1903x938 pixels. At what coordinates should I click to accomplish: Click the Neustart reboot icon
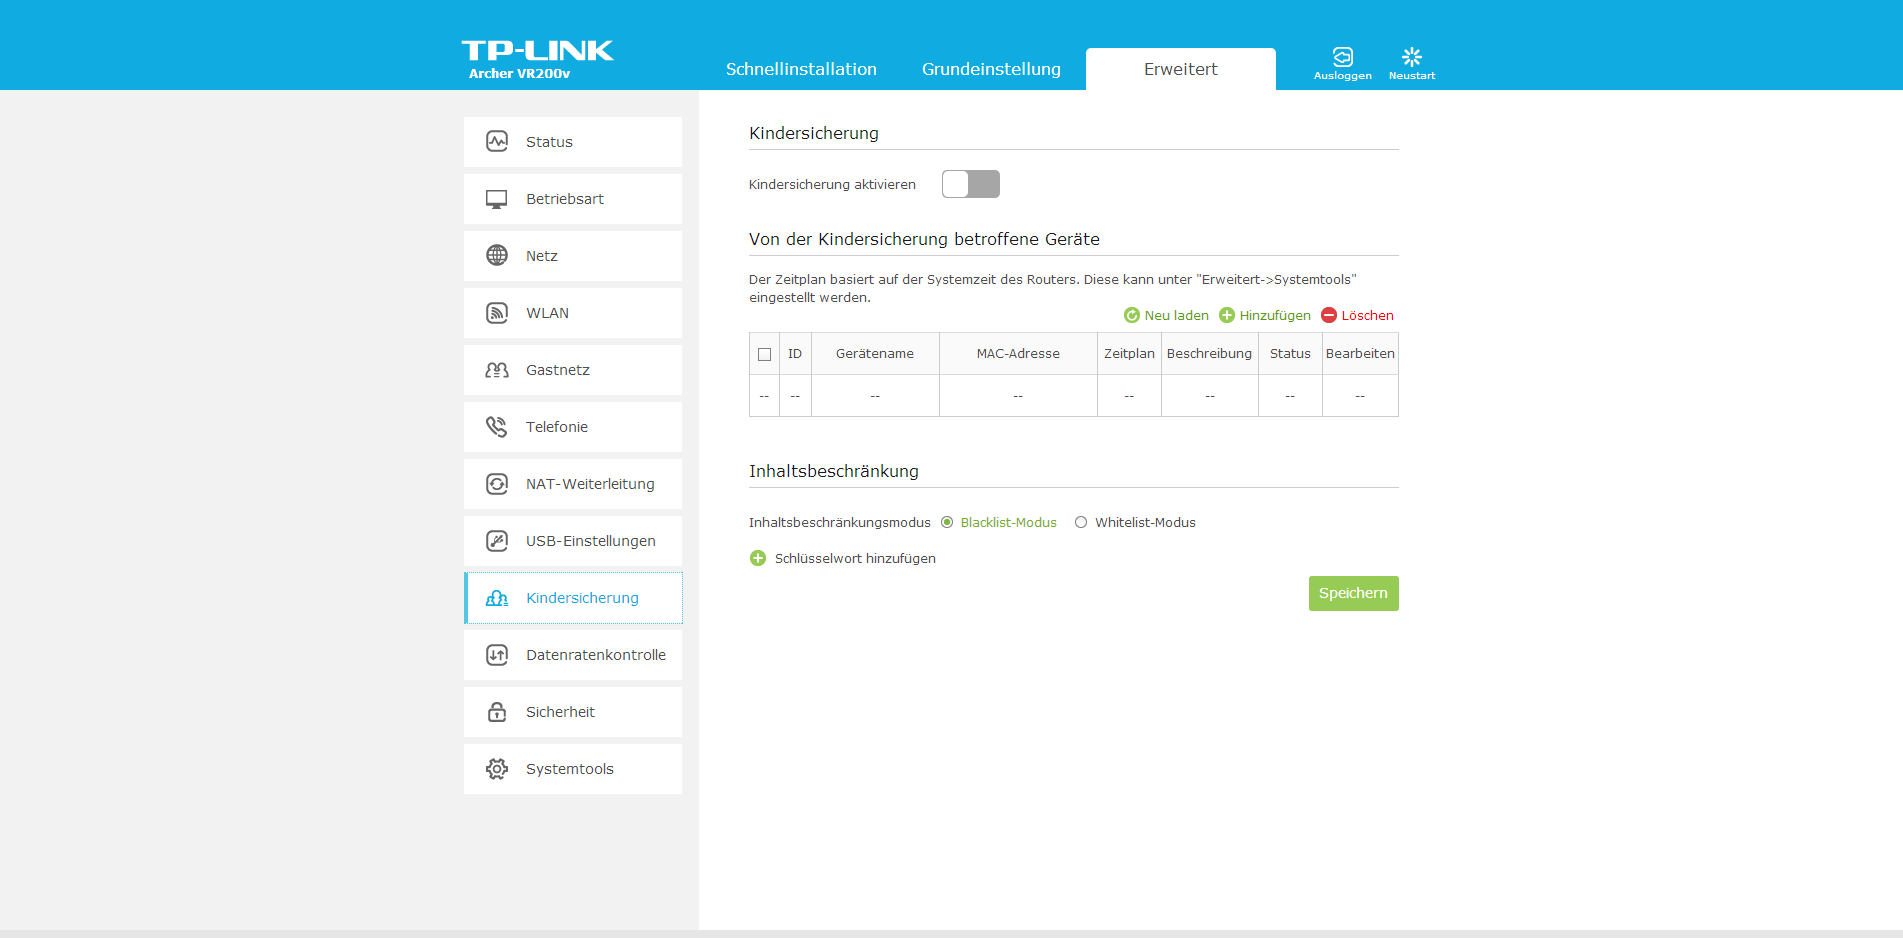click(1411, 57)
